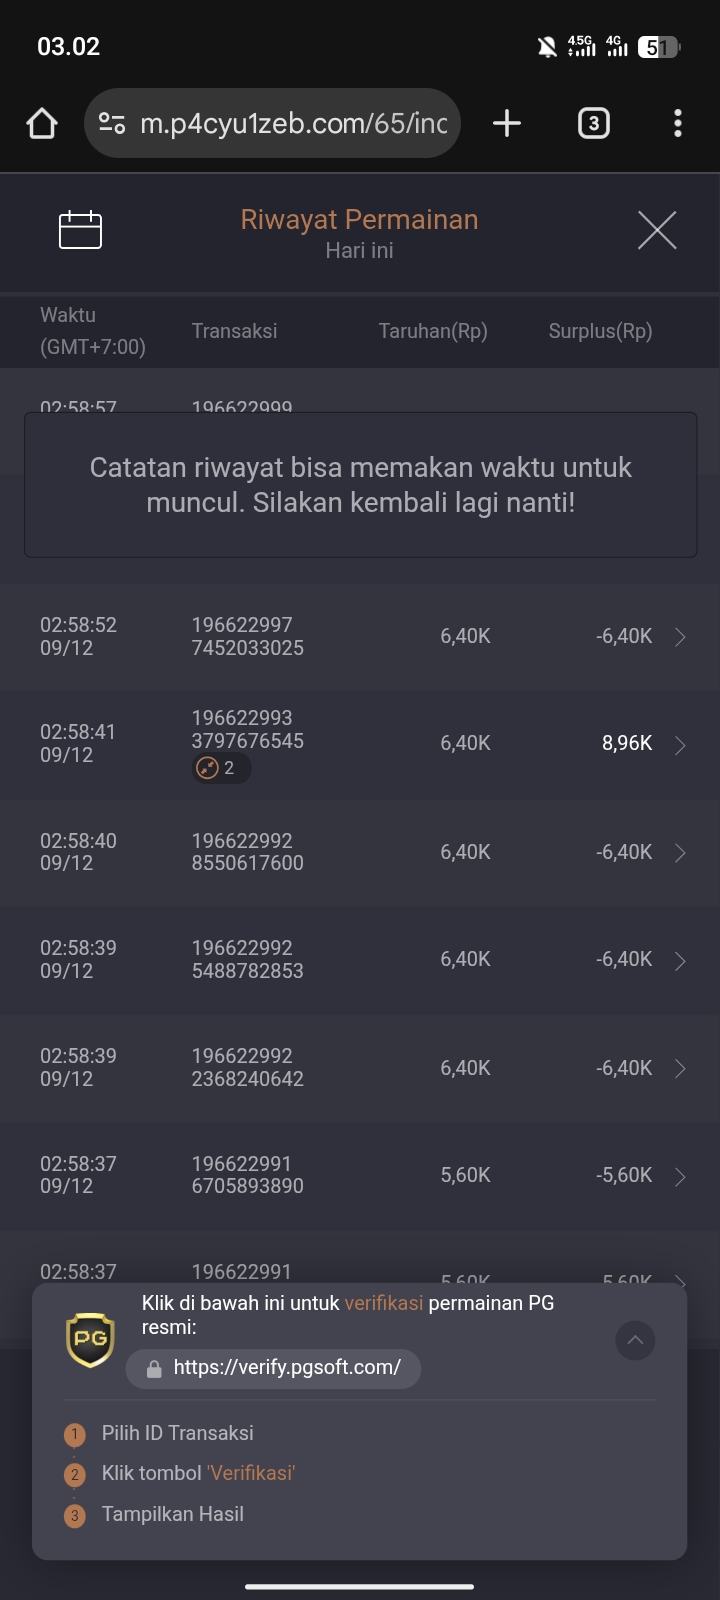Open chevron for transaction 2368240642
Viewport: 720px width, 1600px height.
coord(680,1069)
